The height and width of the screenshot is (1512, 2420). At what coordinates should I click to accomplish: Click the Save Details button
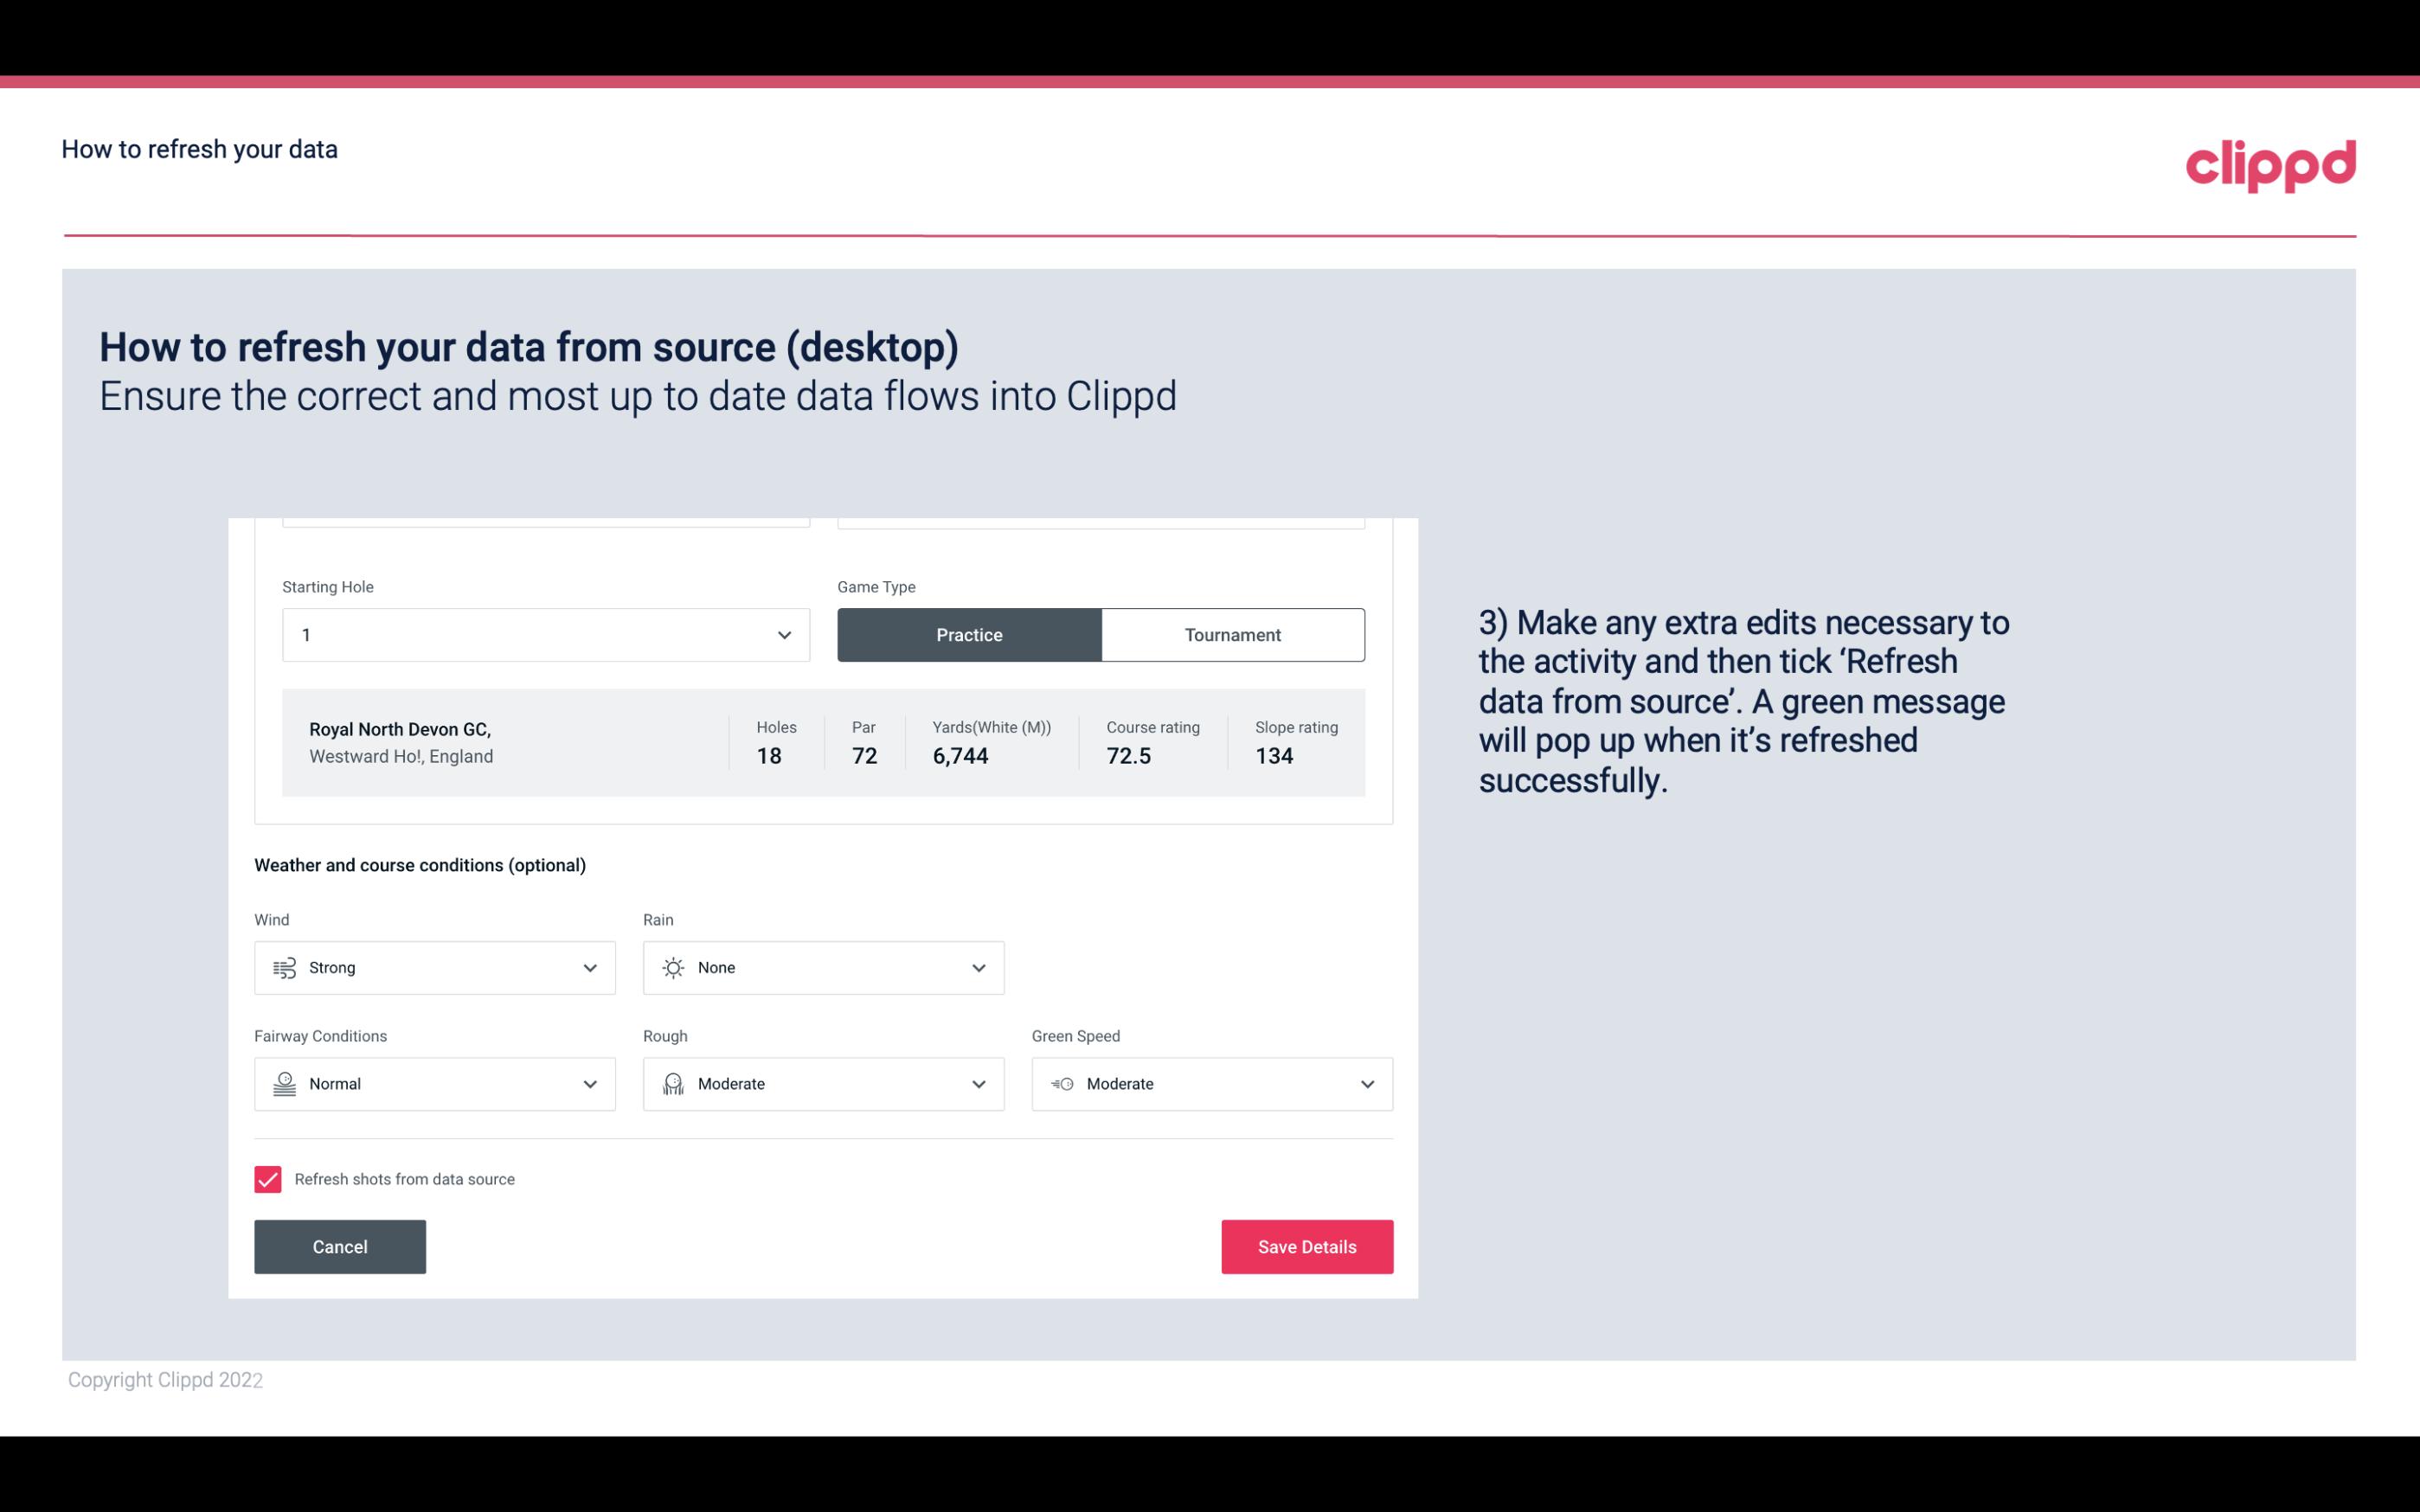[1306, 1246]
